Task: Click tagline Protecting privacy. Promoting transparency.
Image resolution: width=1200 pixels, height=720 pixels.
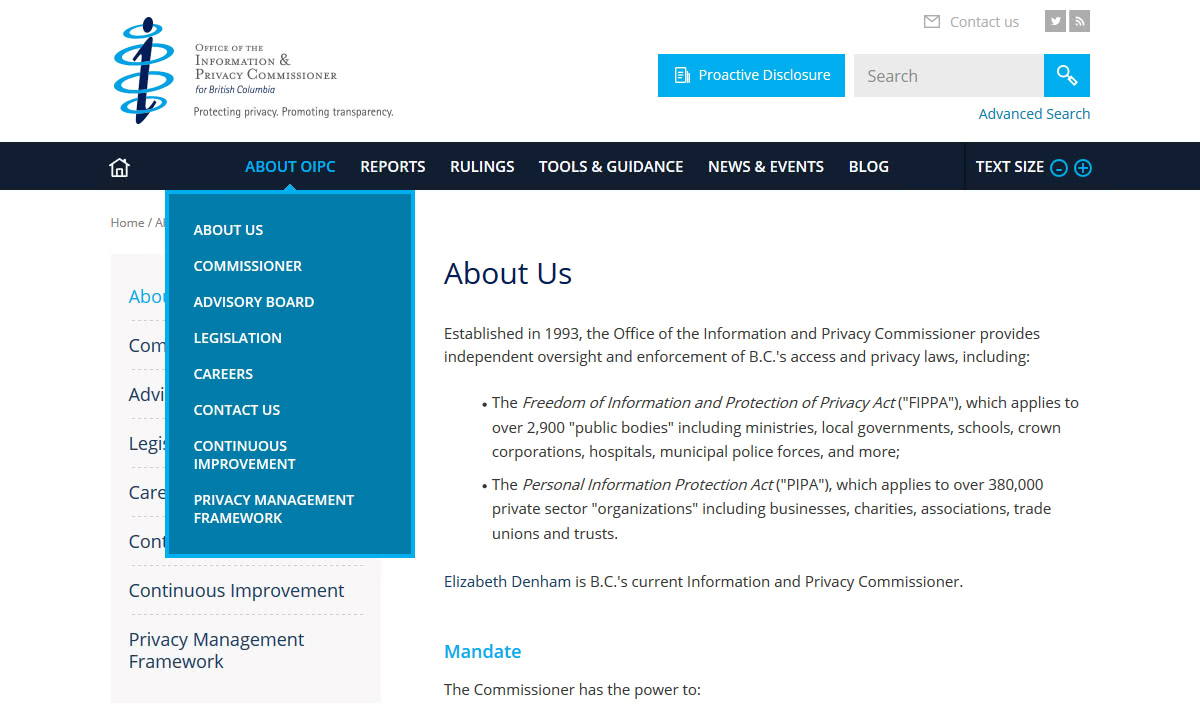Action: point(293,112)
